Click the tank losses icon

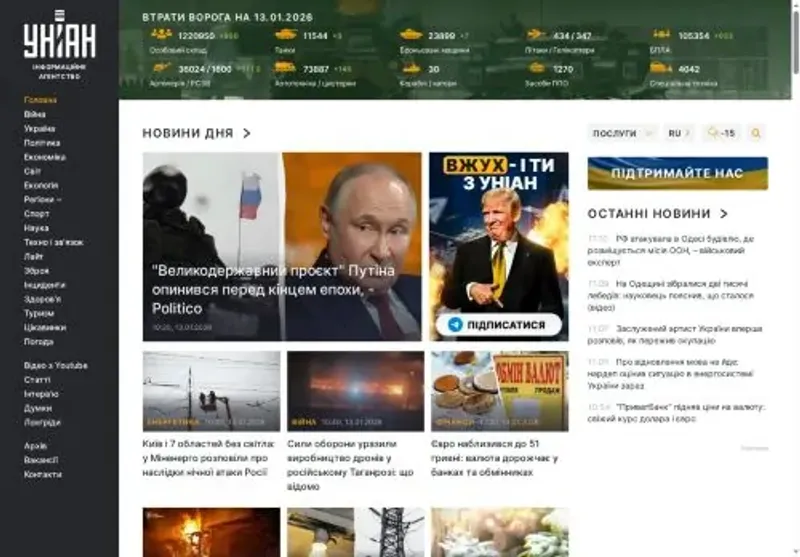point(286,35)
